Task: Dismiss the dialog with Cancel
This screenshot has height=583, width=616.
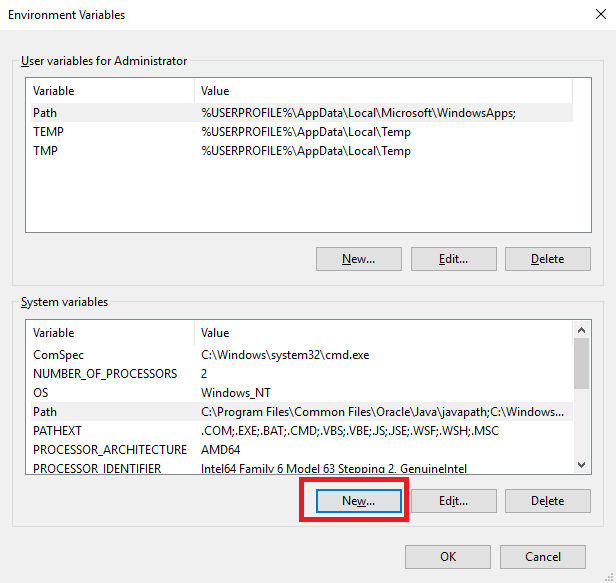Action: [x=543, y=557]
